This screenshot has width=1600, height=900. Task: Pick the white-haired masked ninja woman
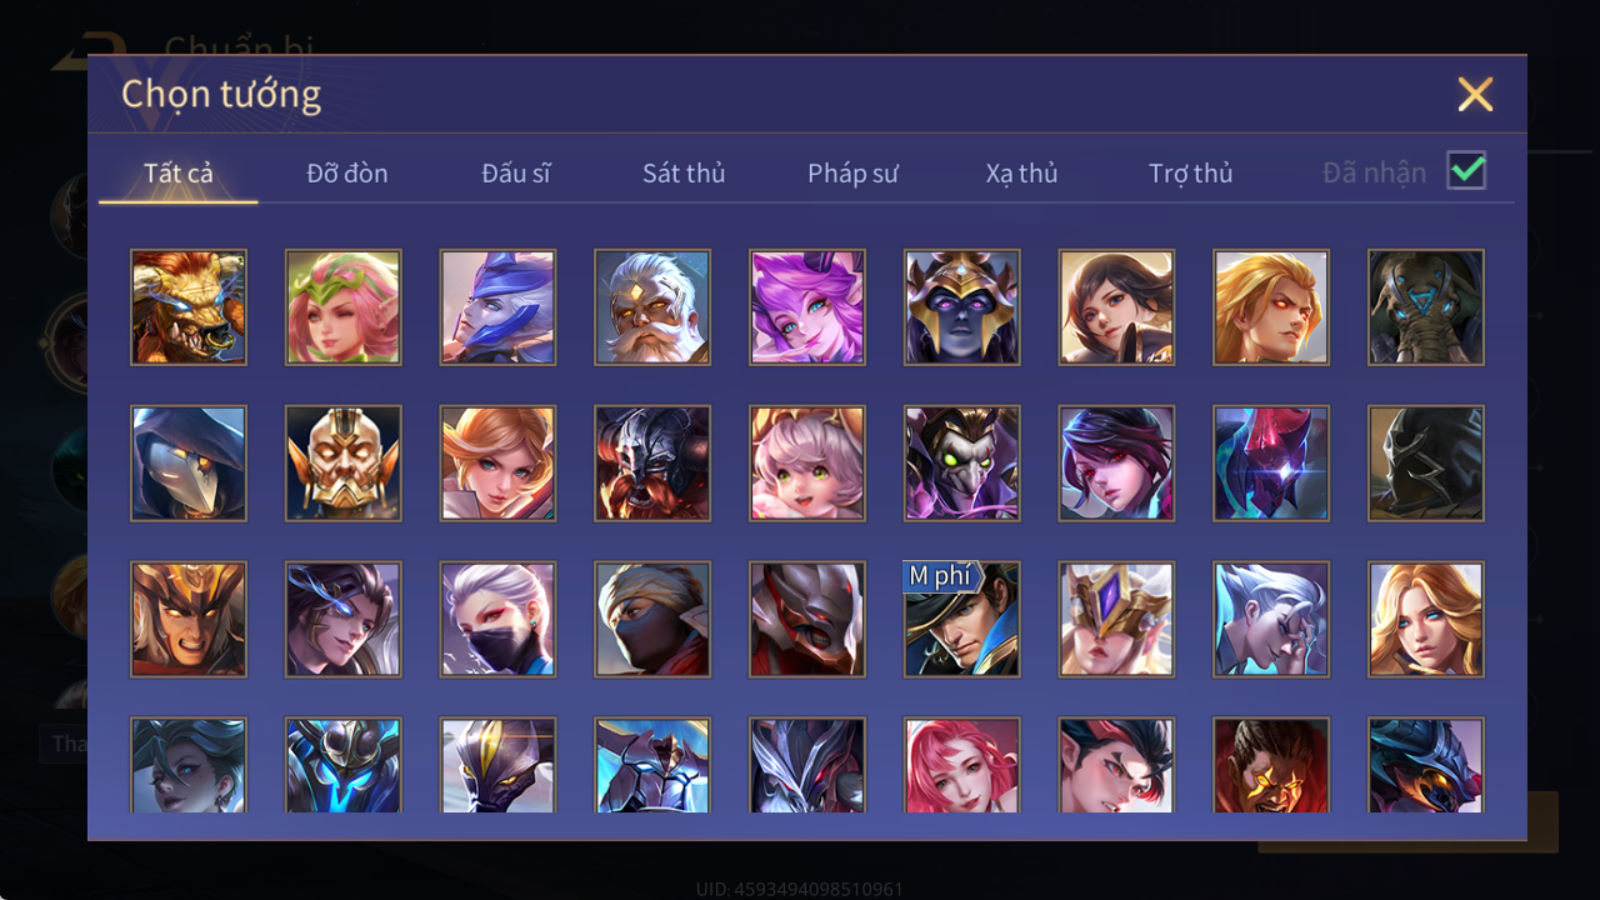coord(498,619)
